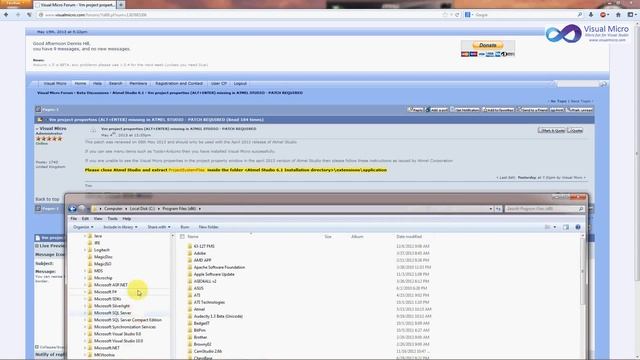Click the Adblock icon in Firefox toolbar
The width and height of the screenshot is (640, 360).
click(x=603, y=15)
